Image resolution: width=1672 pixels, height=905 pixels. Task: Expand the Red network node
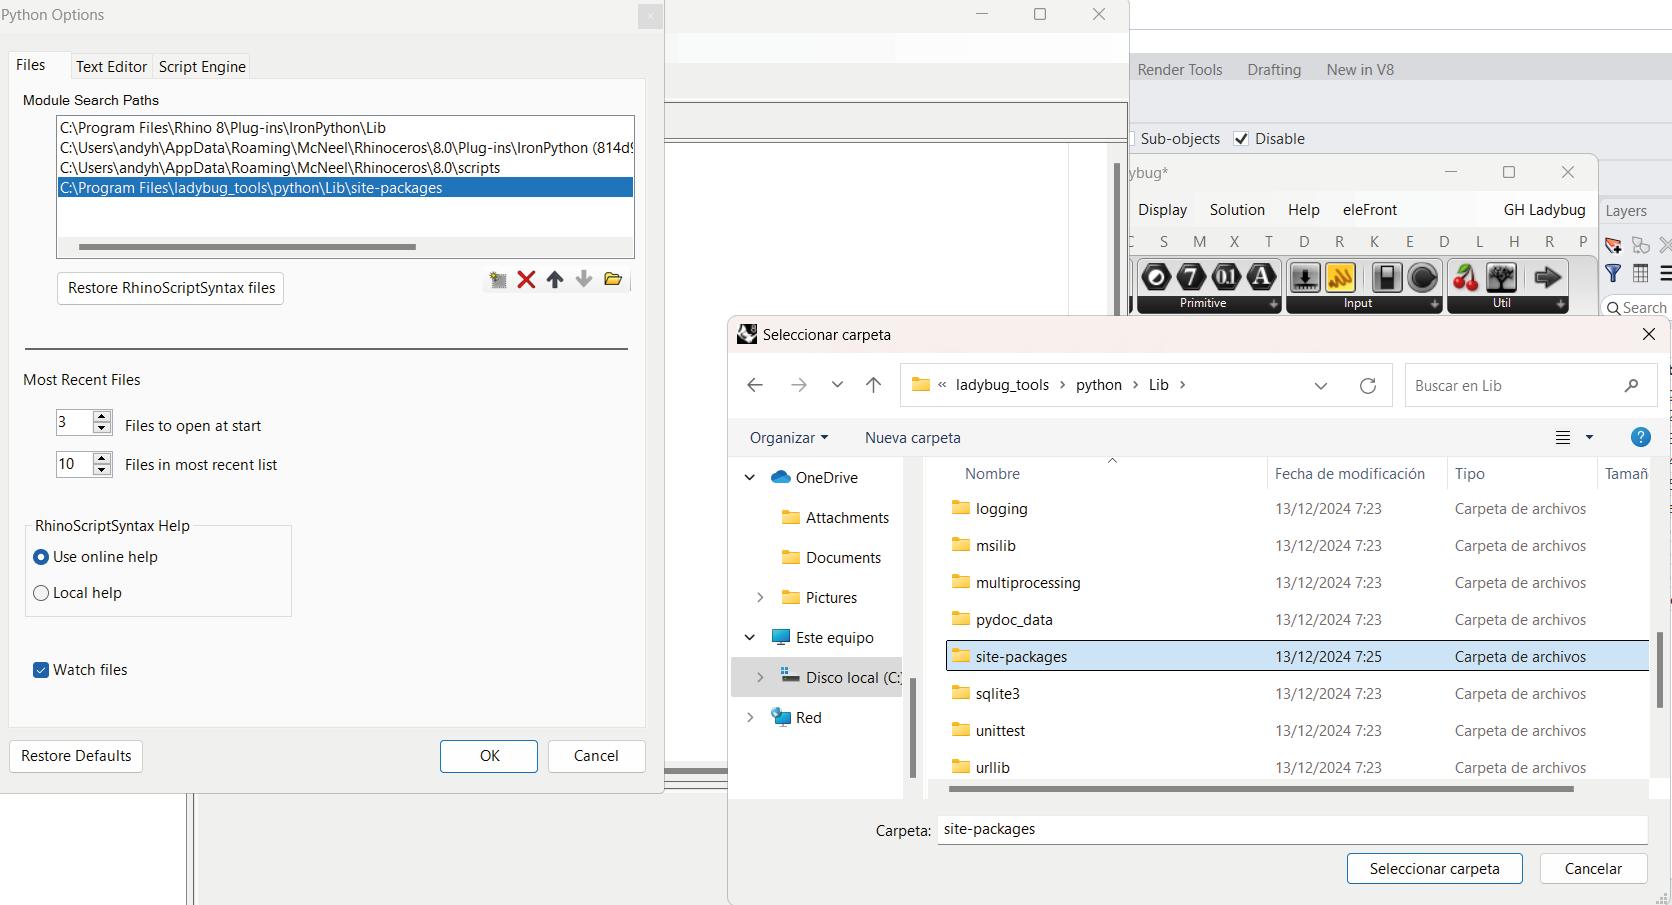tap(750, 718)
